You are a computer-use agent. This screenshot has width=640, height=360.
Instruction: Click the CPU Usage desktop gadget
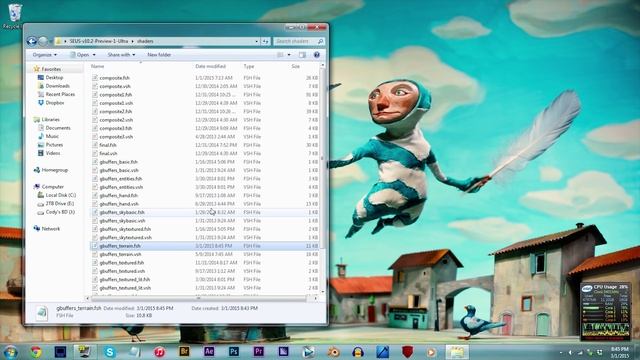606,311
